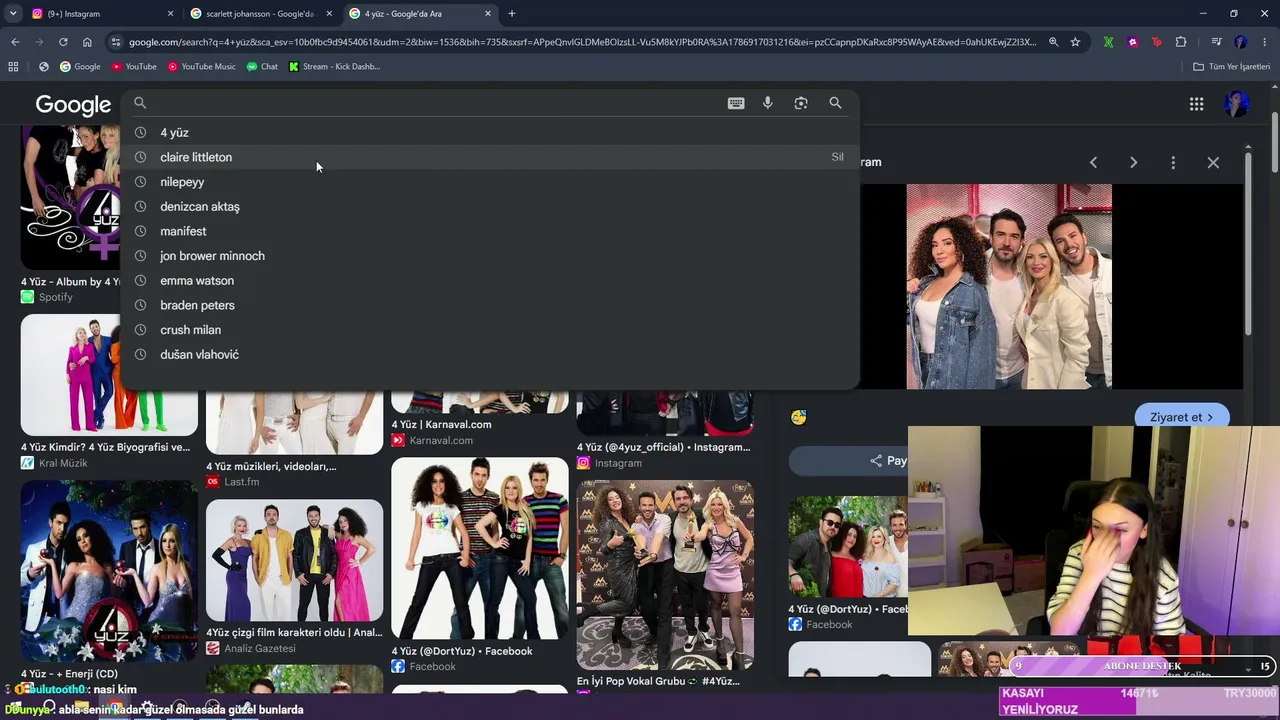
Task: Open the red Tp extension
Action: (x=1157, y=42)
